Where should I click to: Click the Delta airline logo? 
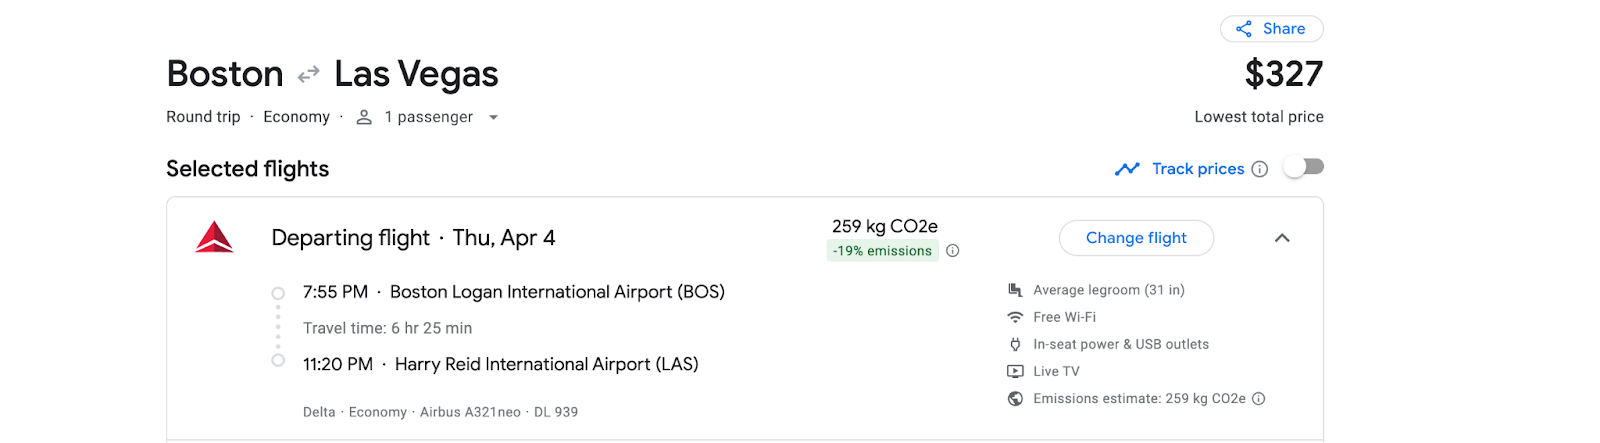(x=214, y=238)
